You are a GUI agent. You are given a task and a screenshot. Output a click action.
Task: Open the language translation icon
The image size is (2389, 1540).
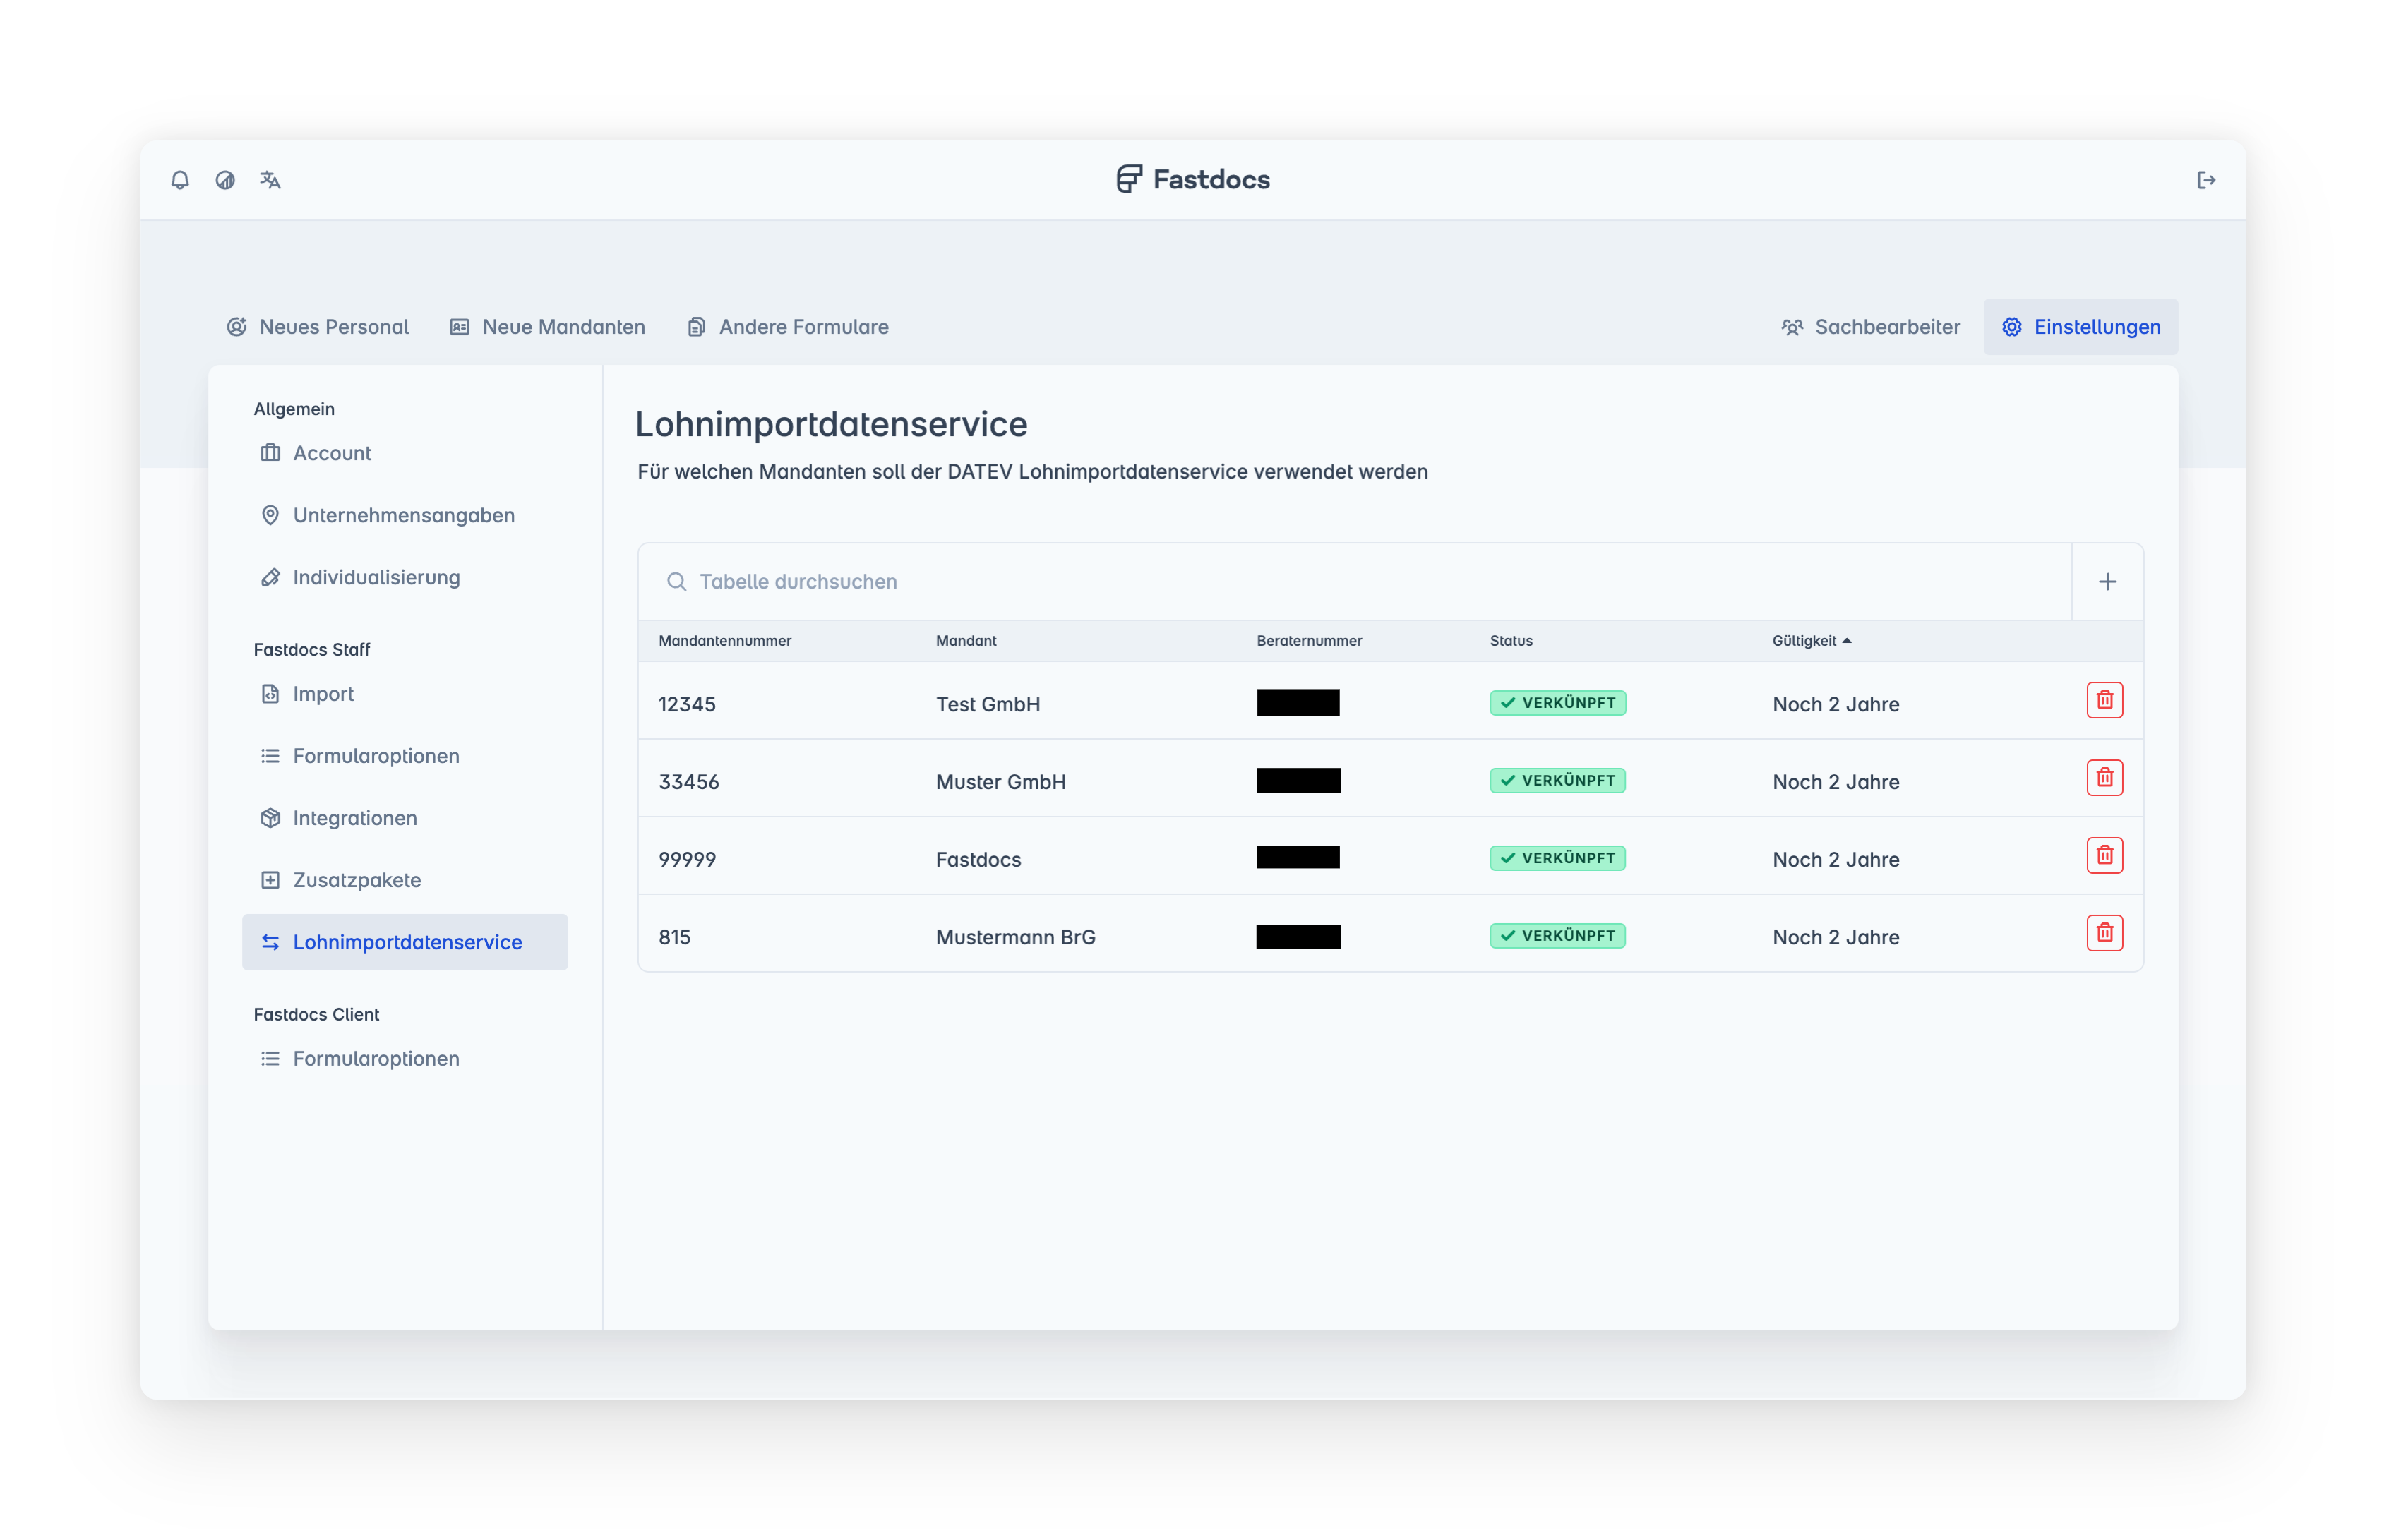coord(270,180)
